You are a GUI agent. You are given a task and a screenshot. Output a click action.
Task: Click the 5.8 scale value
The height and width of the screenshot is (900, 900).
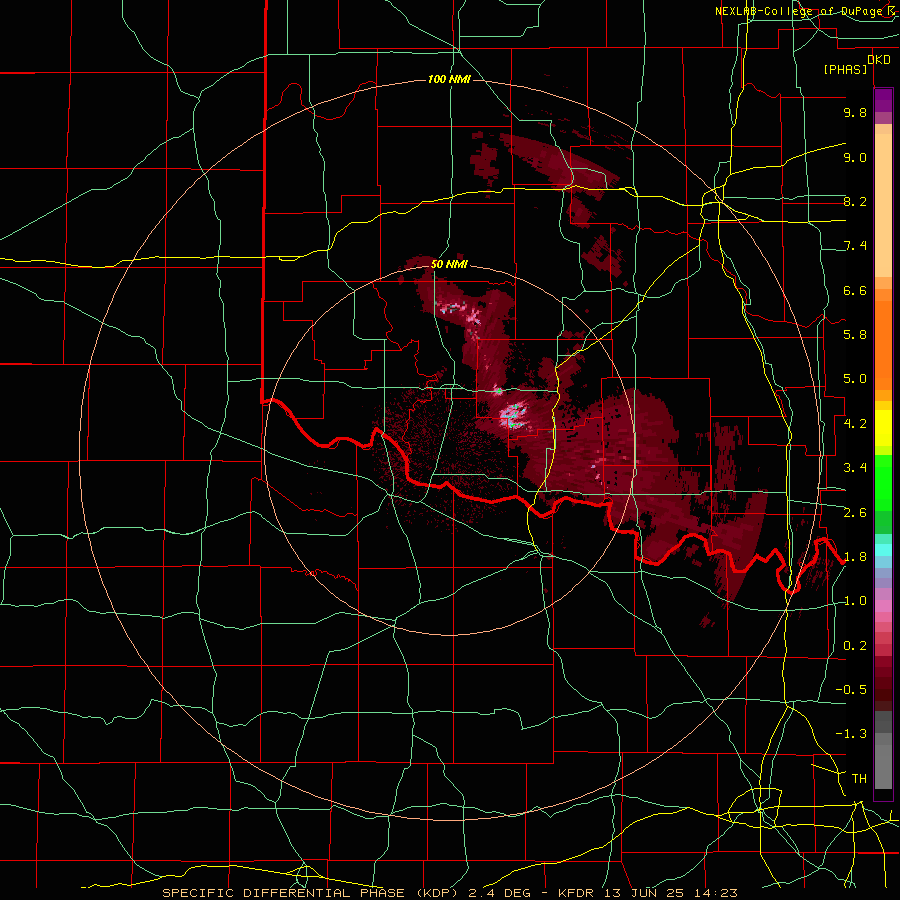pos(855,335)
